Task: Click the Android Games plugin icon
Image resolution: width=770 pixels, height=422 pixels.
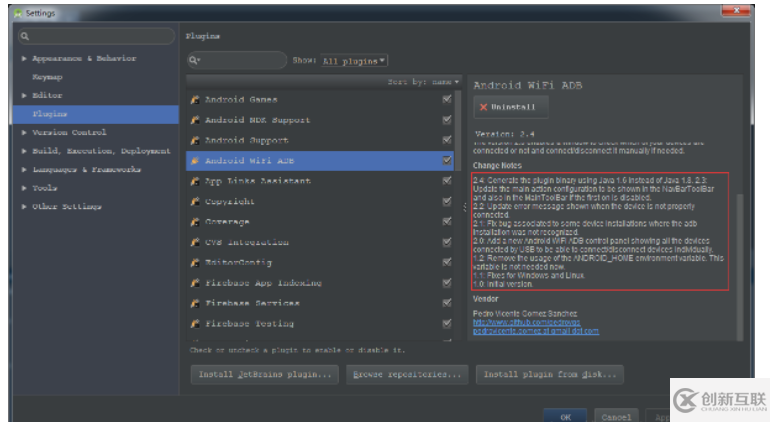Action: click(x=195, y=100)
